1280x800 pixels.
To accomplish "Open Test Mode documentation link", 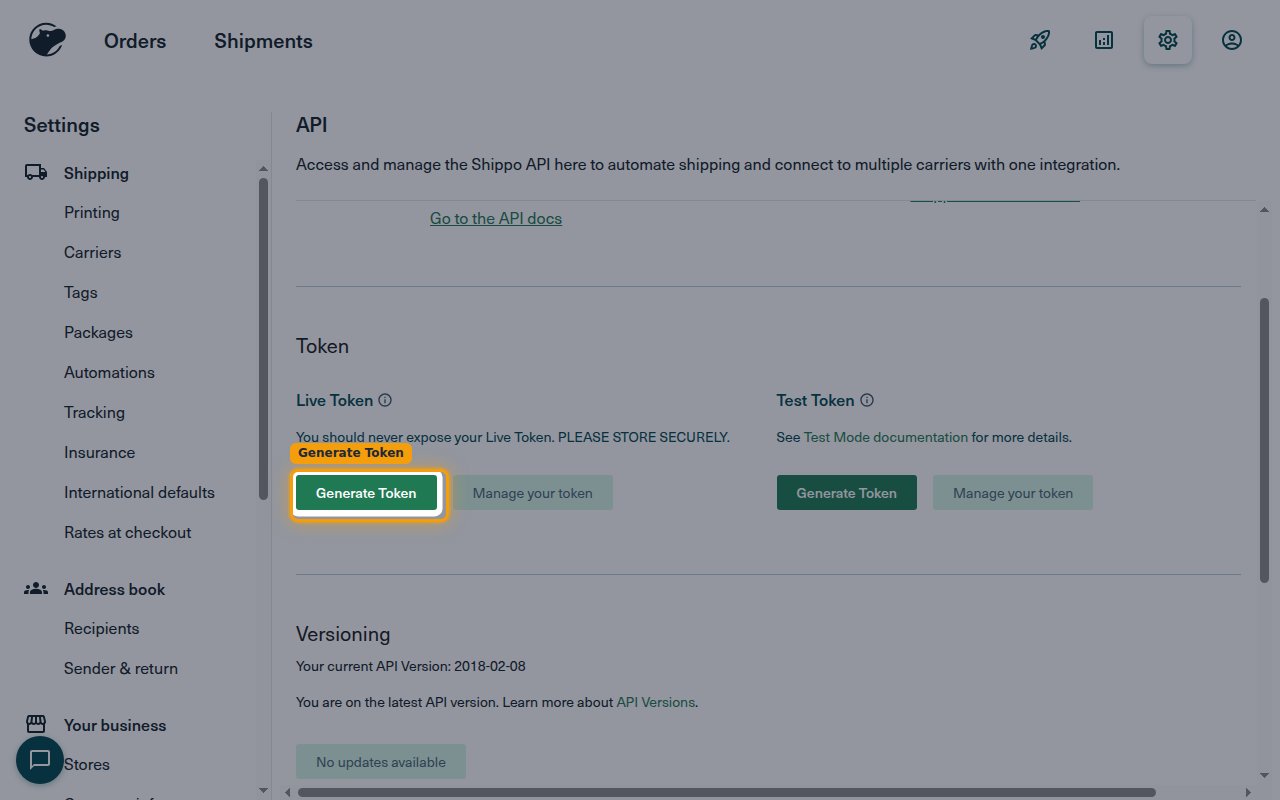I will click(x=886, y=437).
